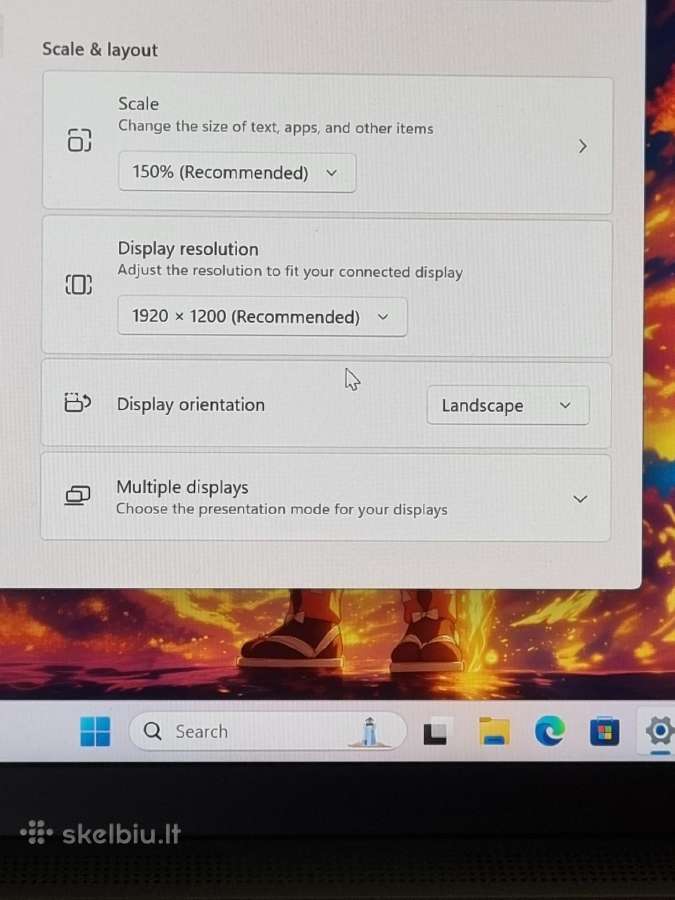Open the Windows Start menu
This screenshot has height=900, width=675.
click(x=95, y=731)
